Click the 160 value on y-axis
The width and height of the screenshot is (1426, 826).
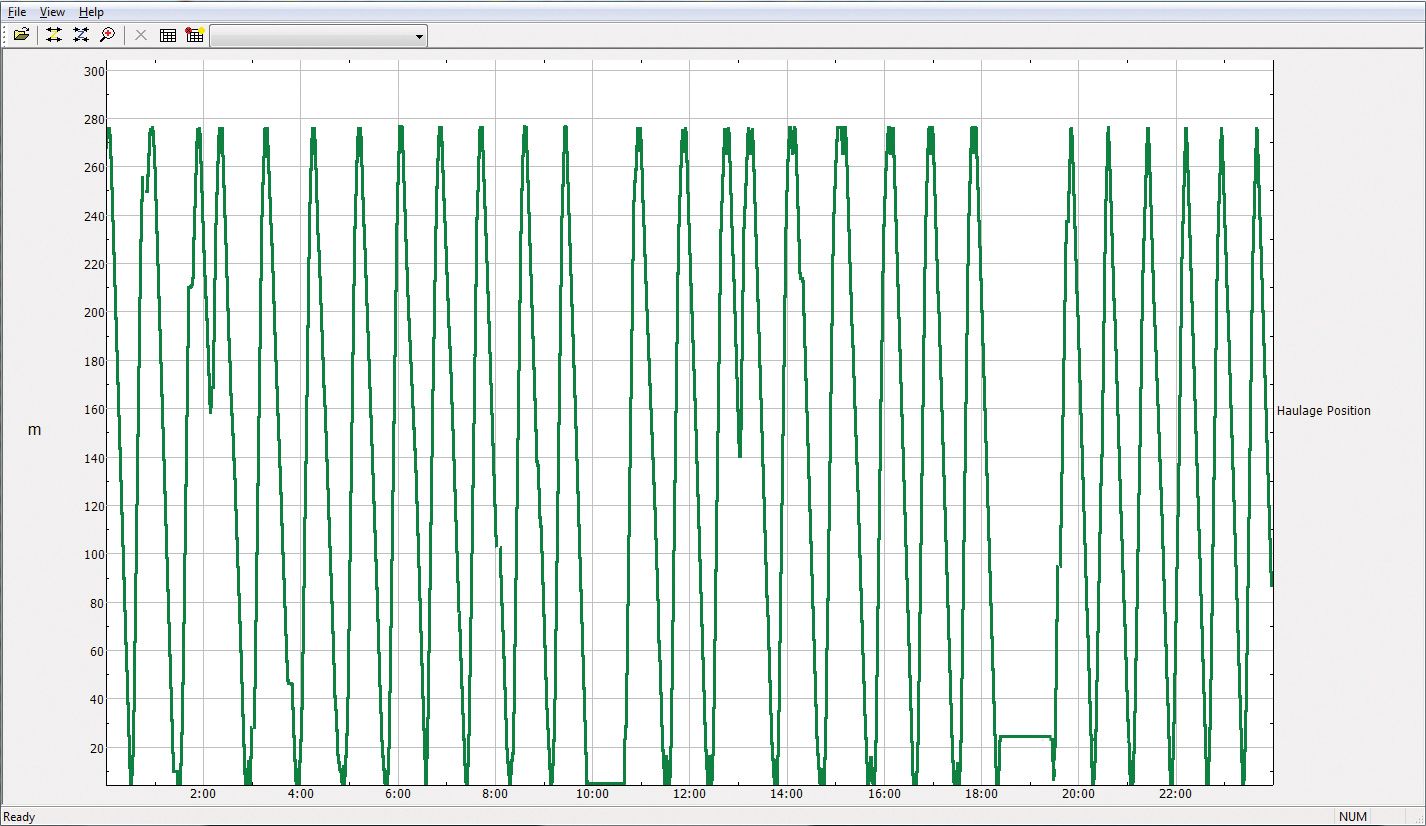point(95,410)
